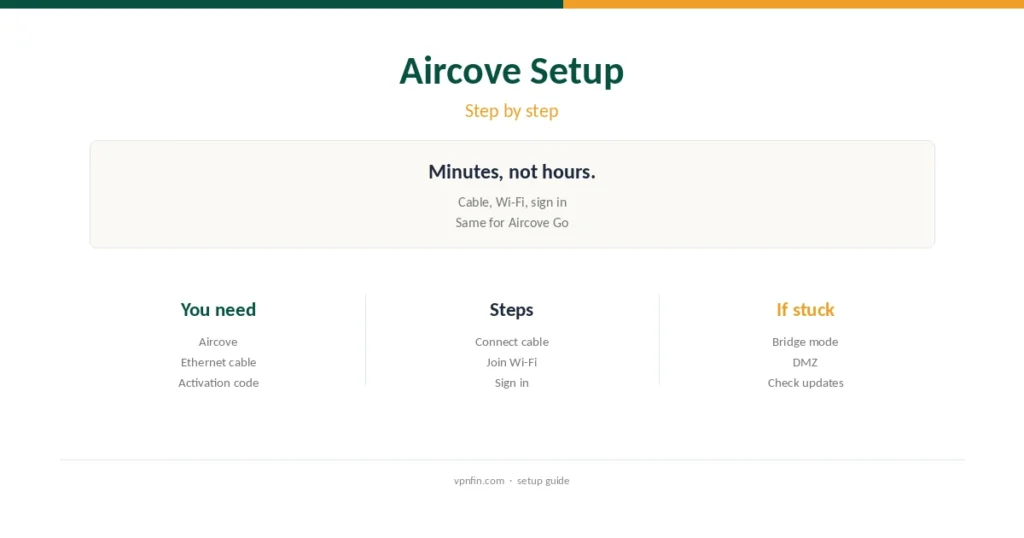
Task: Select the 'Check updates' item
Action: coord(805,383)
